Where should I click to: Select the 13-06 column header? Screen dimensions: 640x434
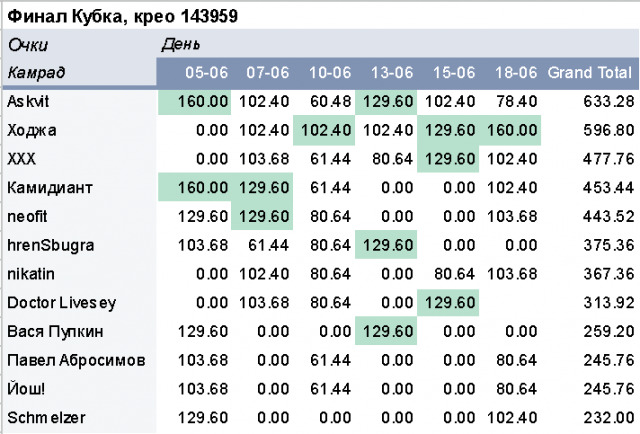(x=391, y=73)
